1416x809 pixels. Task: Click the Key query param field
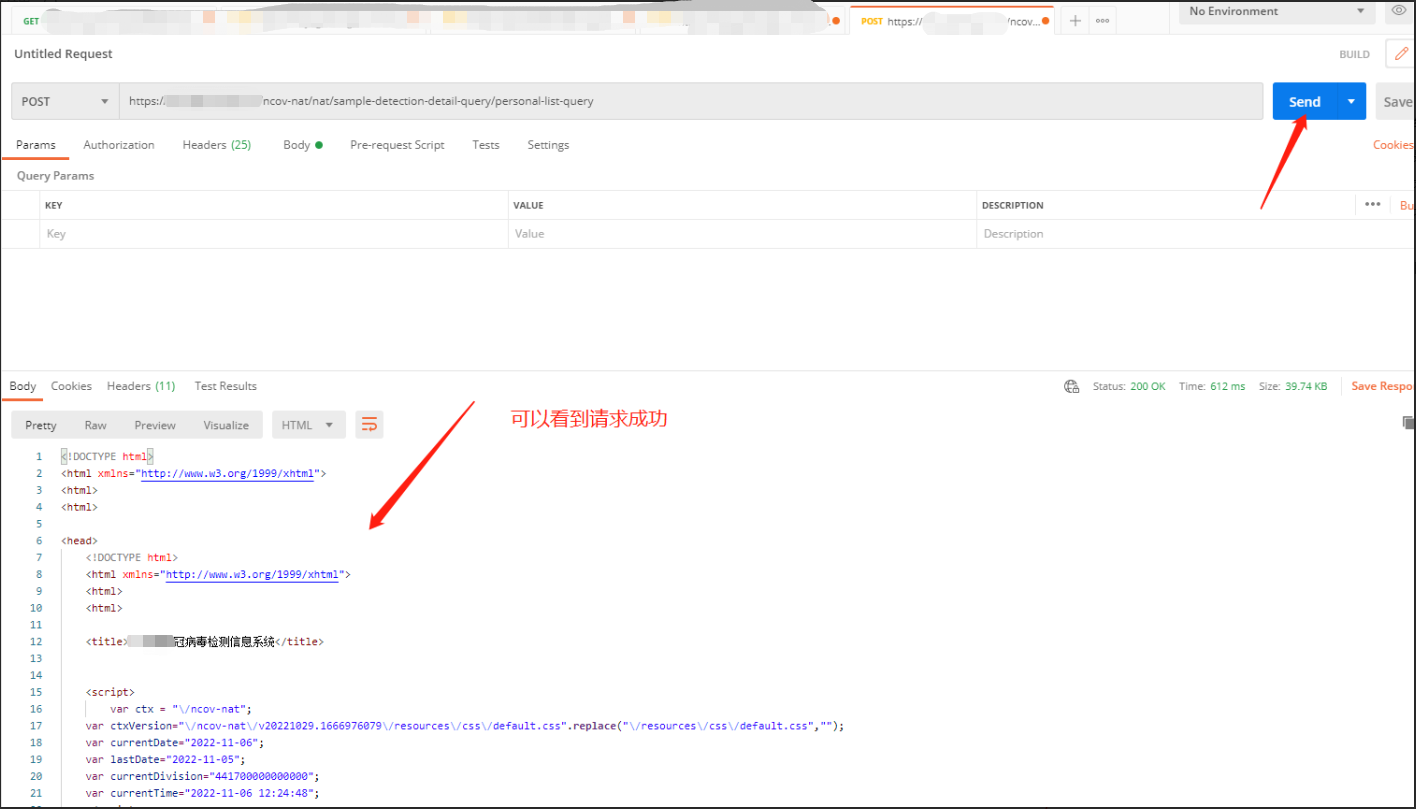[274, 234]
